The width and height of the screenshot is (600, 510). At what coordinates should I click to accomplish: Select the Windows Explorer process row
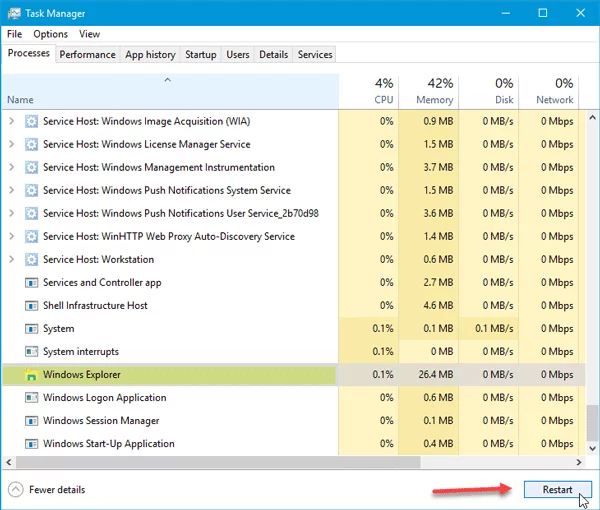(293, 375)
